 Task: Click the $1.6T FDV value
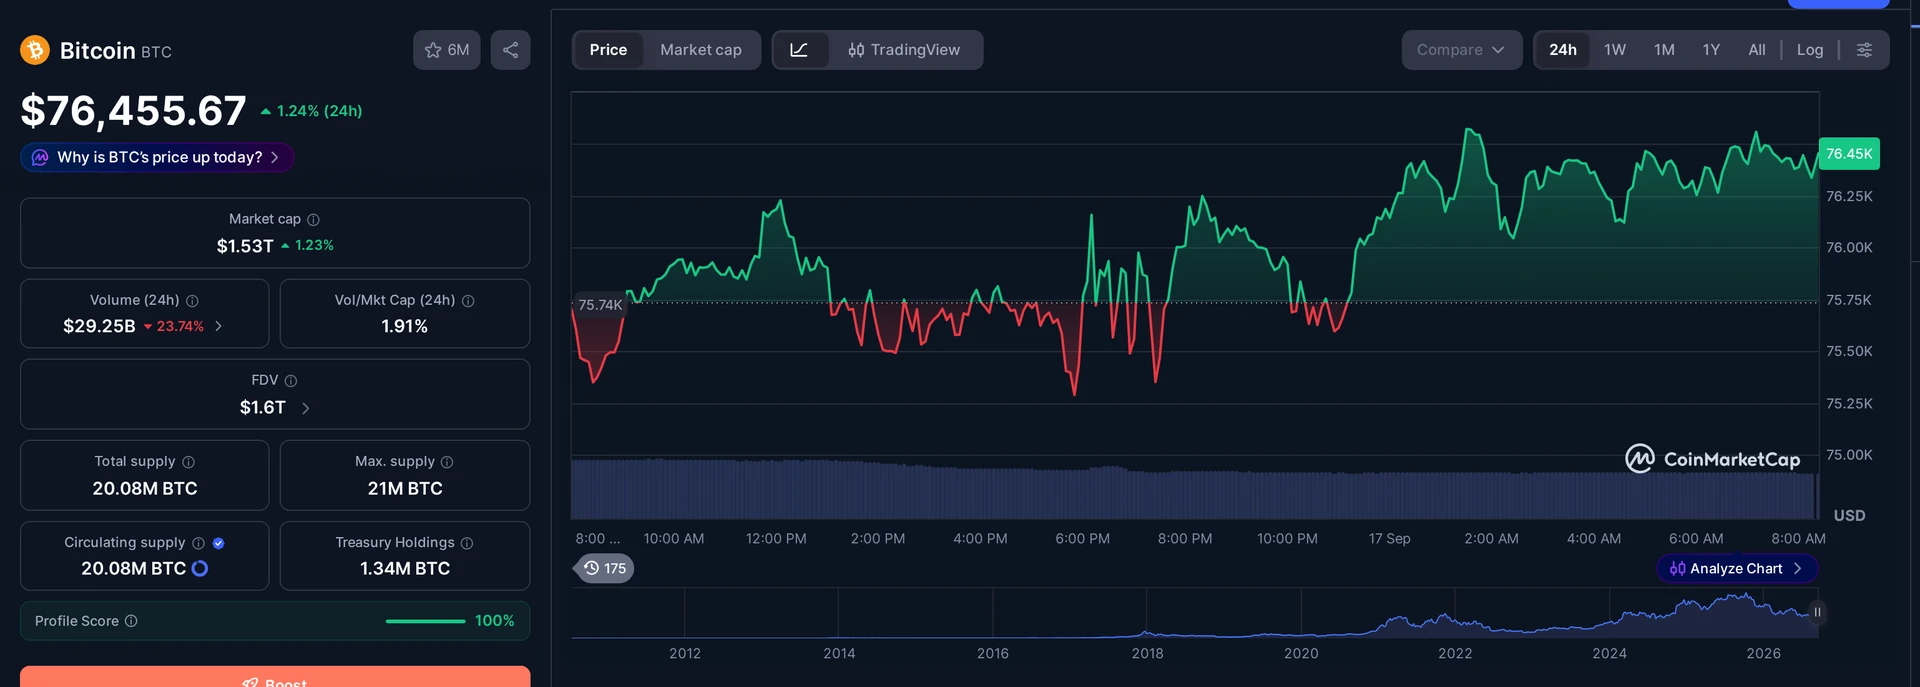coord(263,408)
